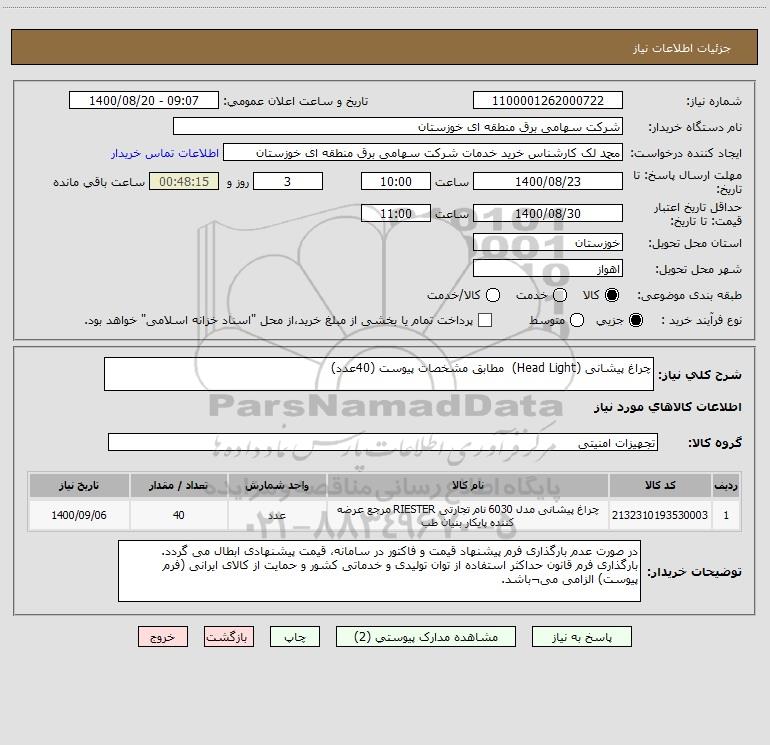Click the delivery province field خوزستان
770x745 pixels.
[548, 242]
